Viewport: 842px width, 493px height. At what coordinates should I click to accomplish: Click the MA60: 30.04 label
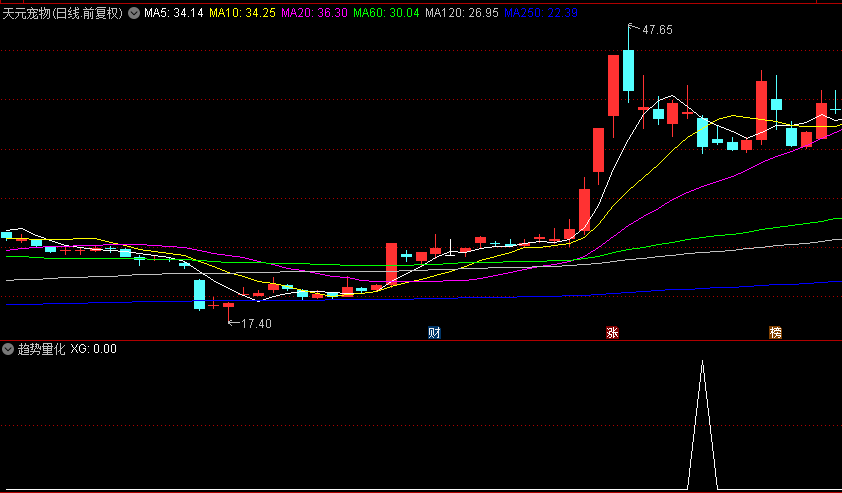386,13
